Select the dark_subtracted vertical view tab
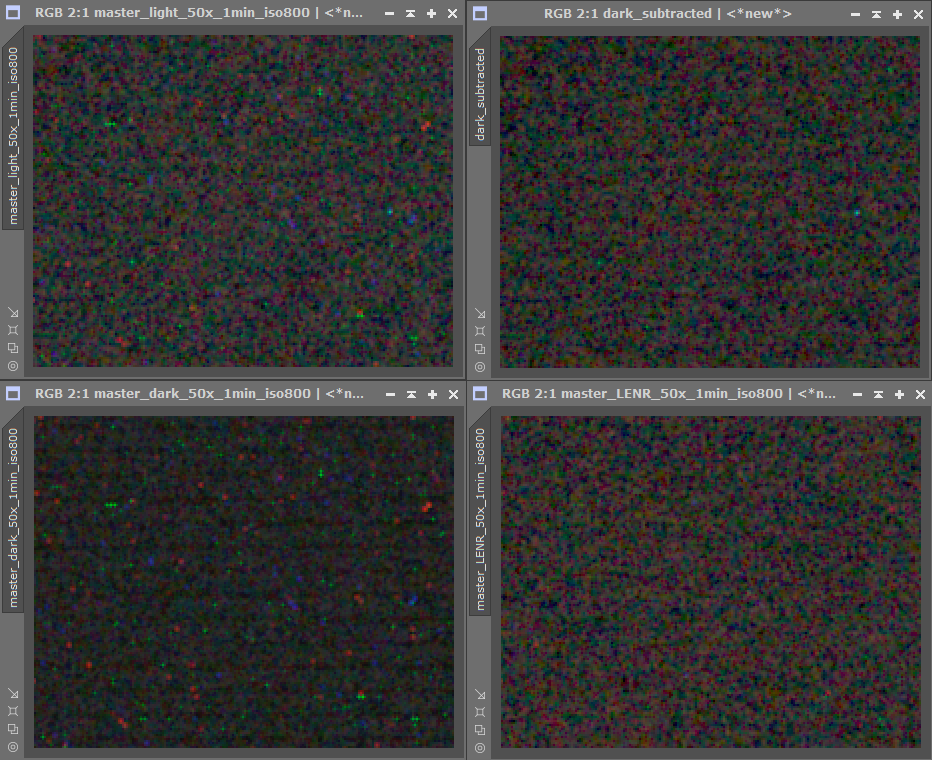This screenshot has height=760, width=932. 480,95
